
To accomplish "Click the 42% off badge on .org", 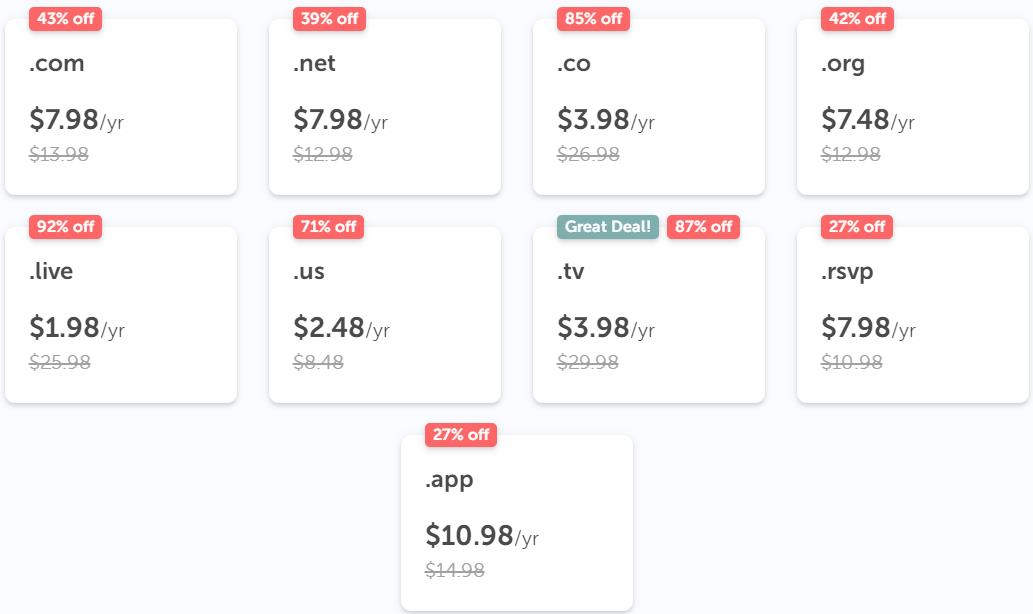I will pos(857,19).
